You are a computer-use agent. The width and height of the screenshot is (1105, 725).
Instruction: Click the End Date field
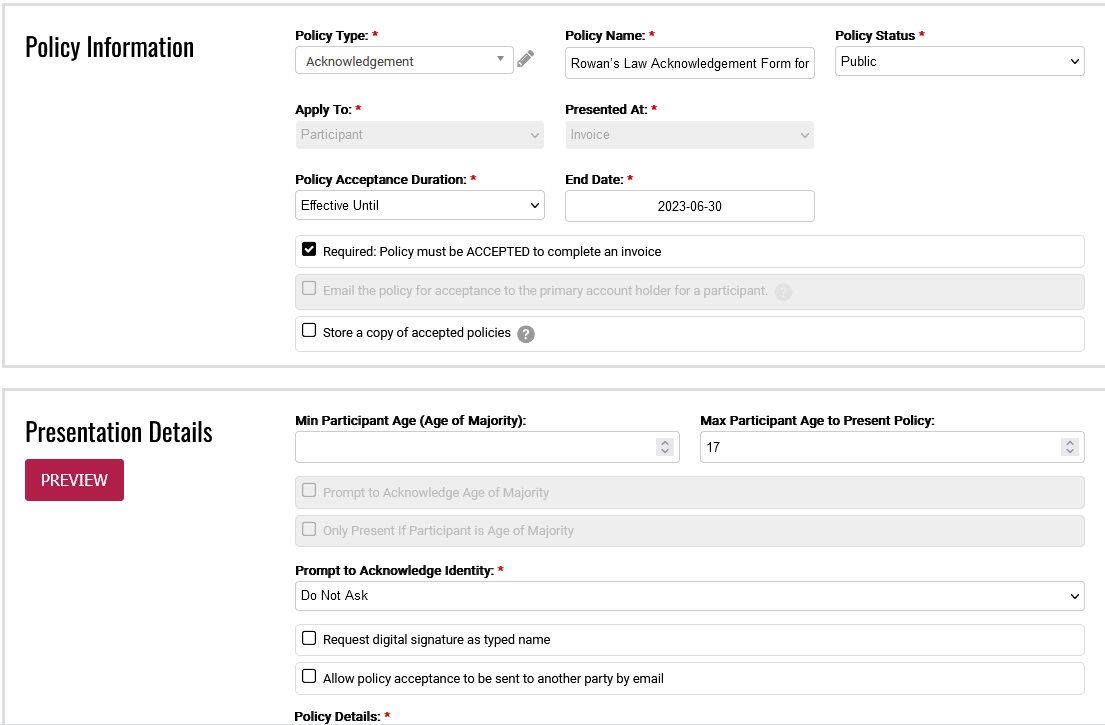click(689, 206)
